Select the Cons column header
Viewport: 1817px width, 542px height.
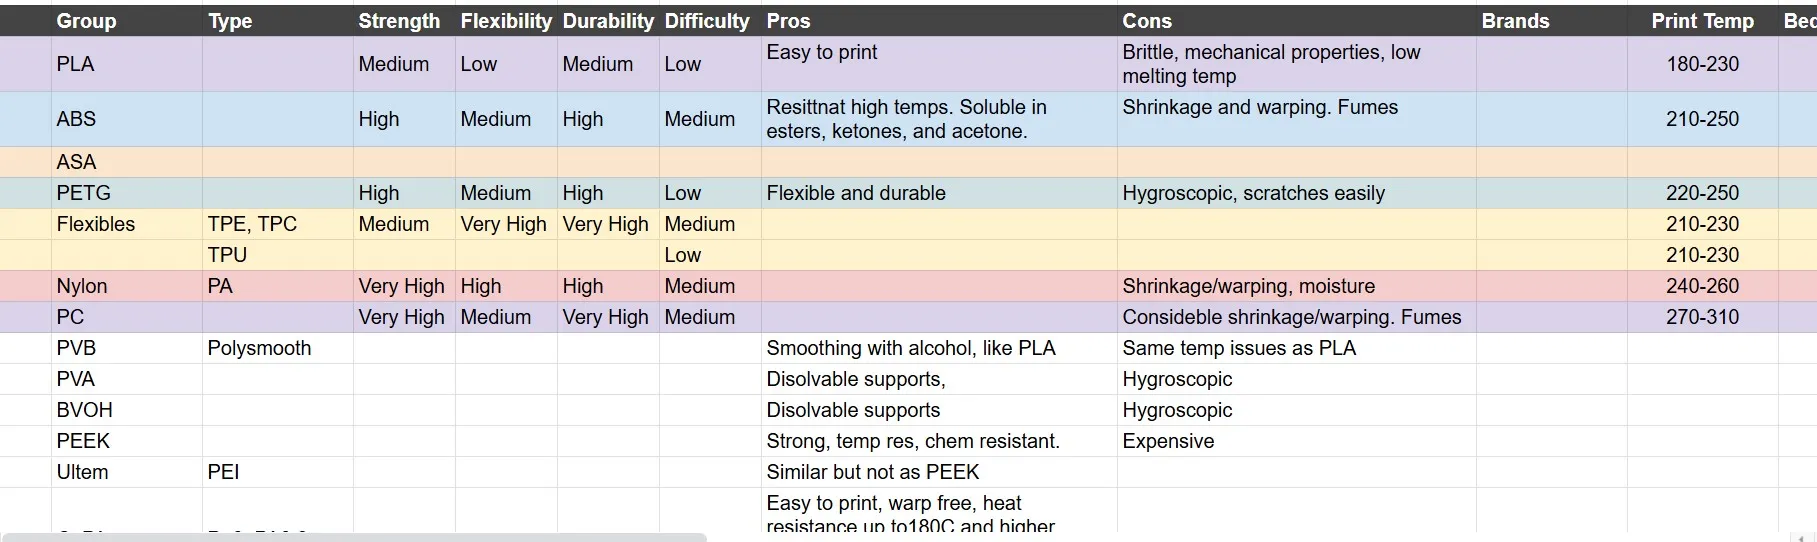pyautogui.click(x=1297, y=21)
